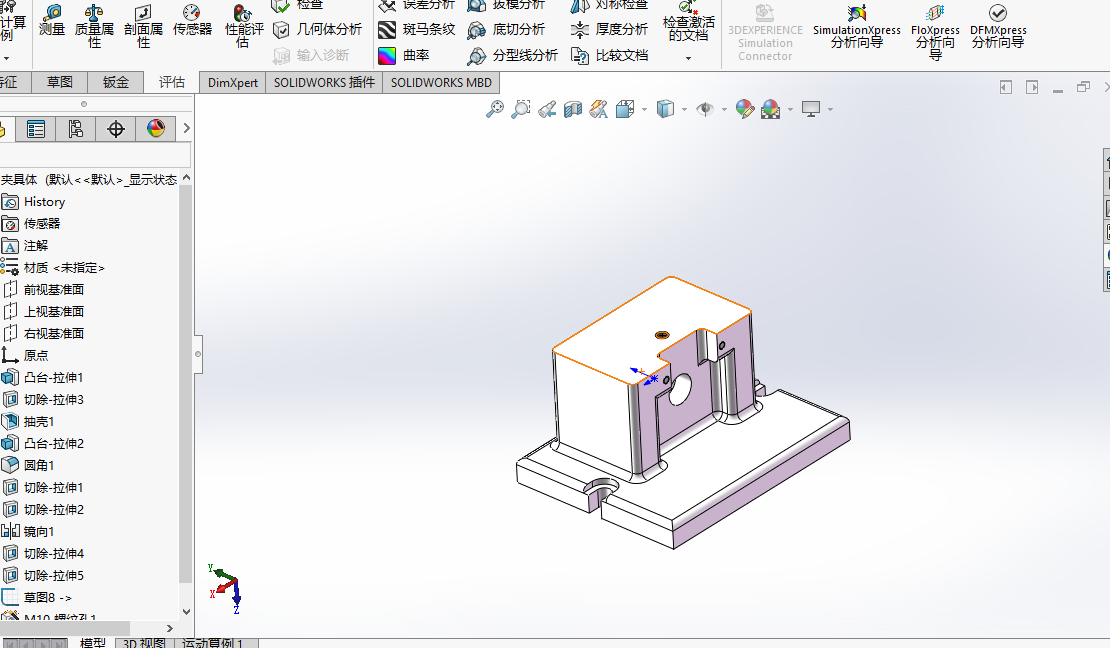Open Compare Documents (比较文档)
The width and height of the screenshot is (1110, 648).
point(609,55)
